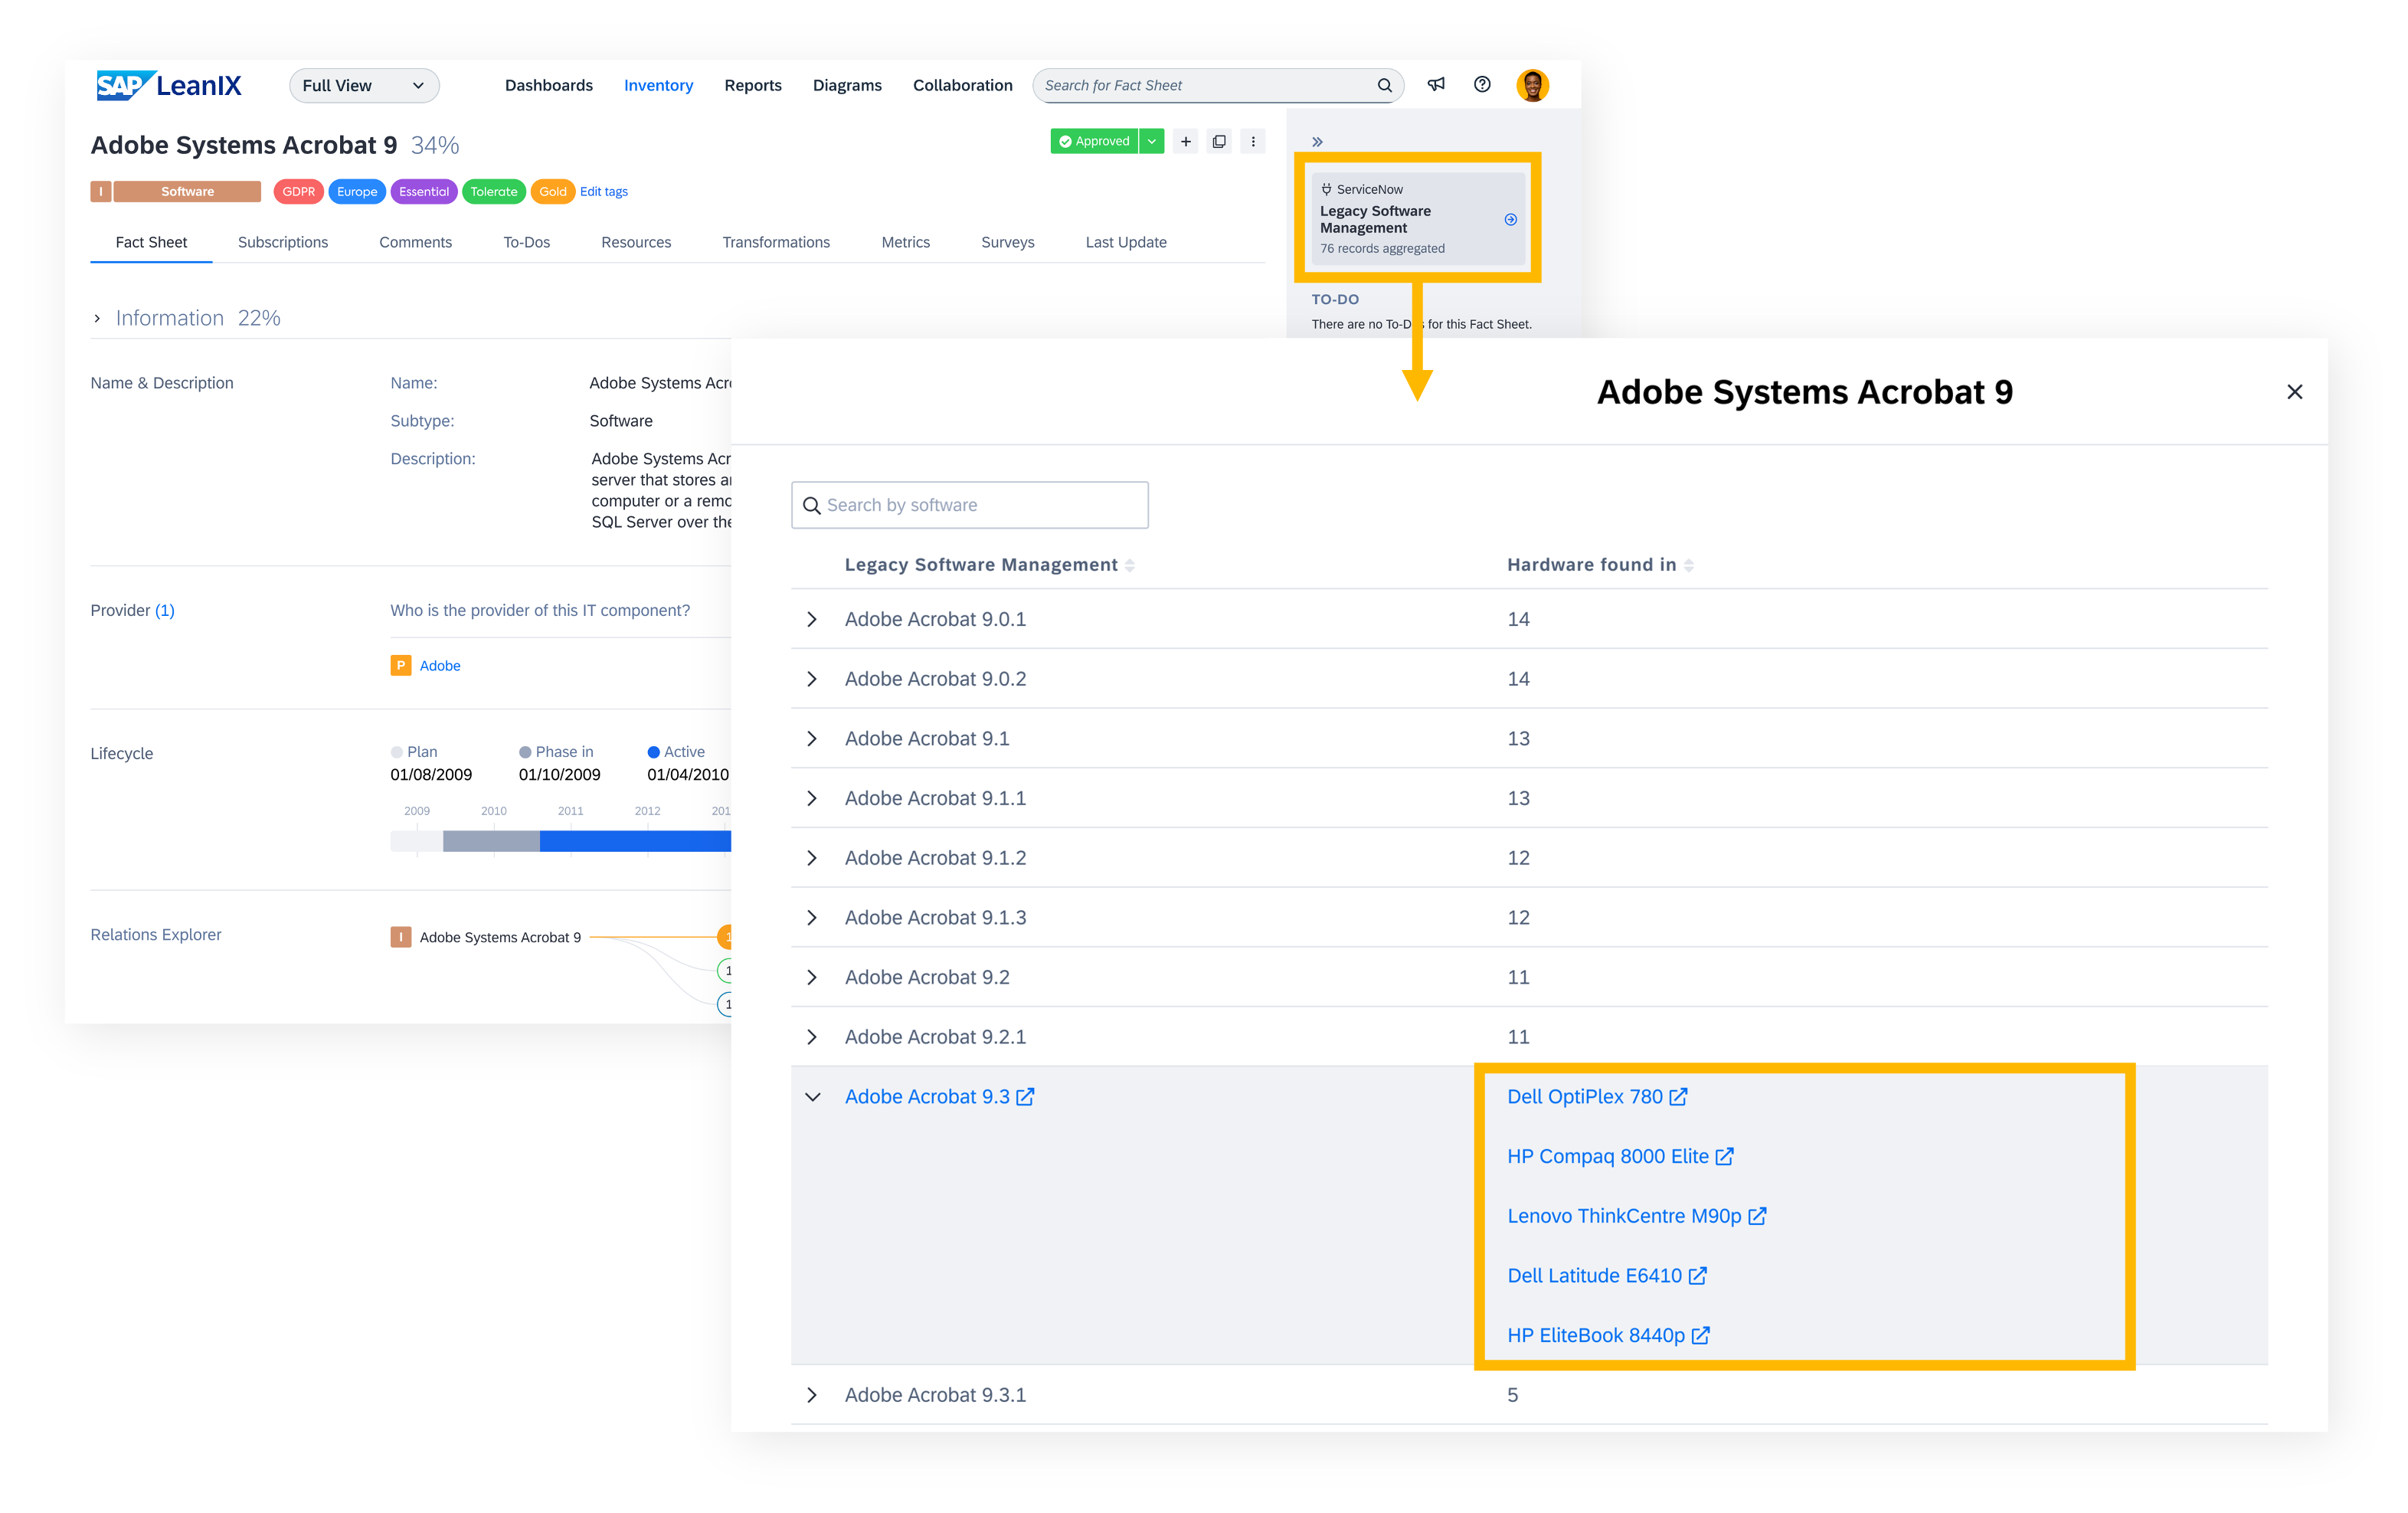Open the Adobe provider link

click(x=440, y=666)
